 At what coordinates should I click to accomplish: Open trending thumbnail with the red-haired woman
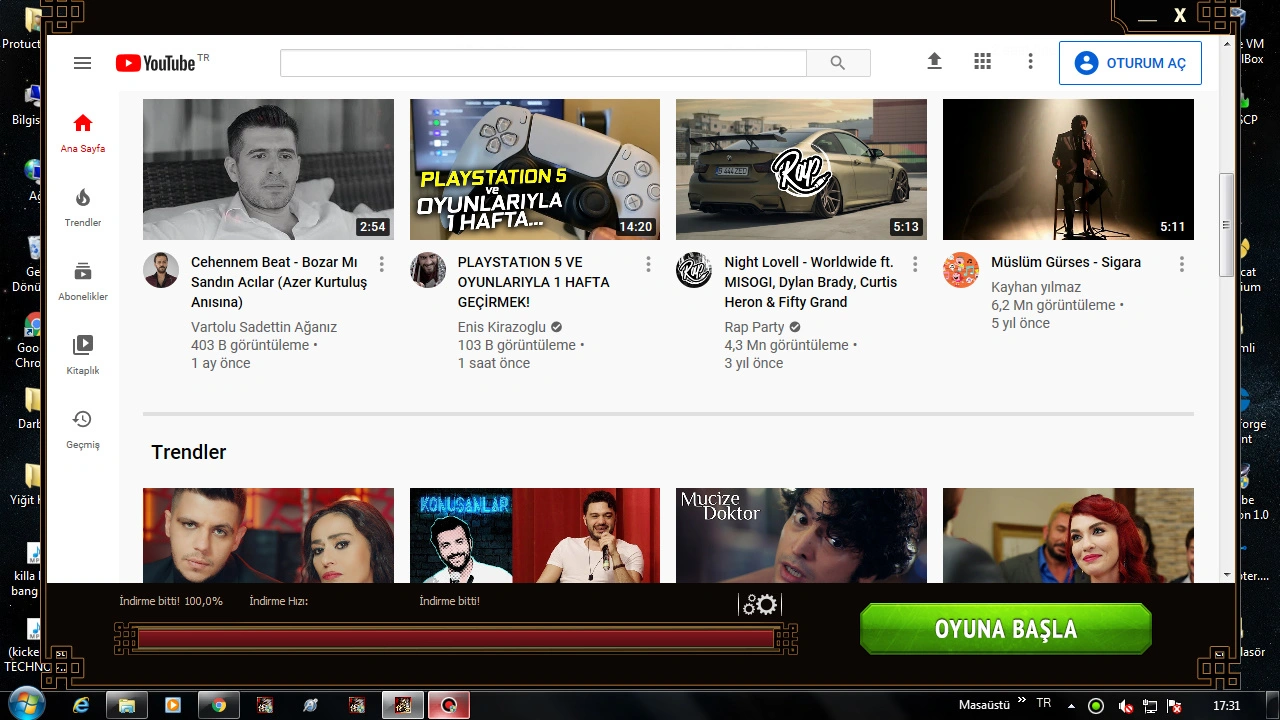pyautogui.click(x=1068, y=535)
